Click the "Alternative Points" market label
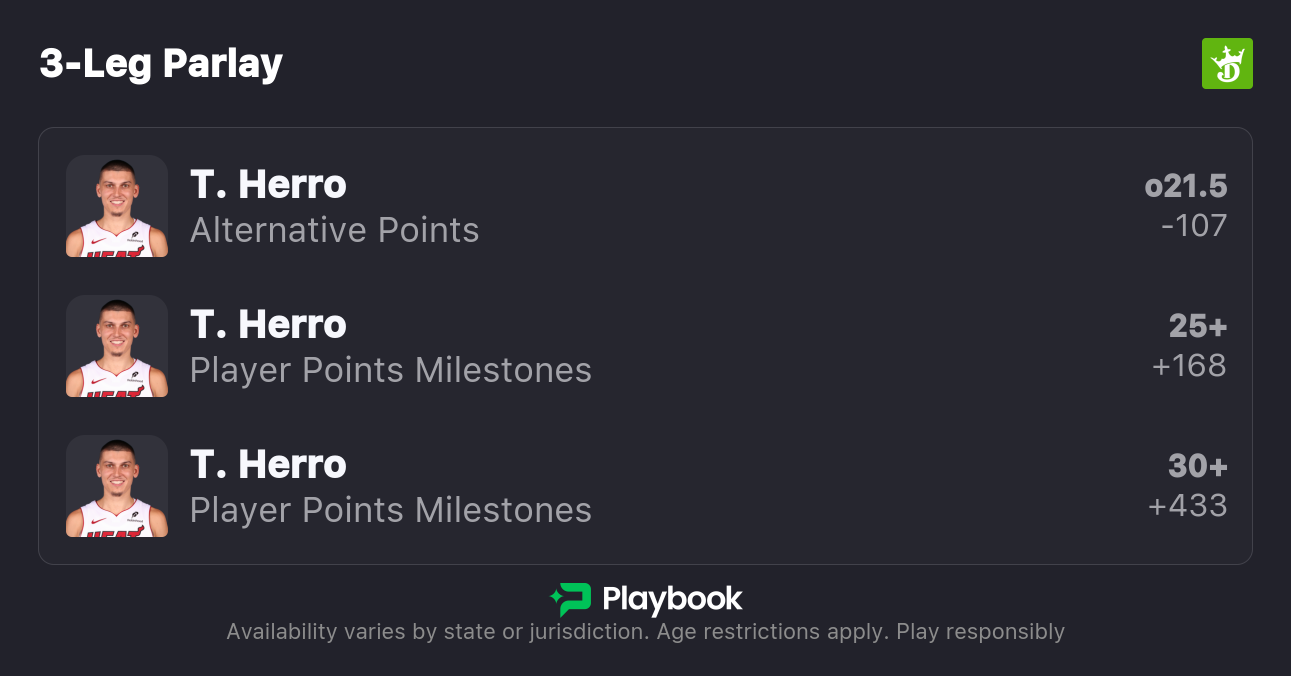Screen dimensions: 1291x676 click(x=334, y=231)
